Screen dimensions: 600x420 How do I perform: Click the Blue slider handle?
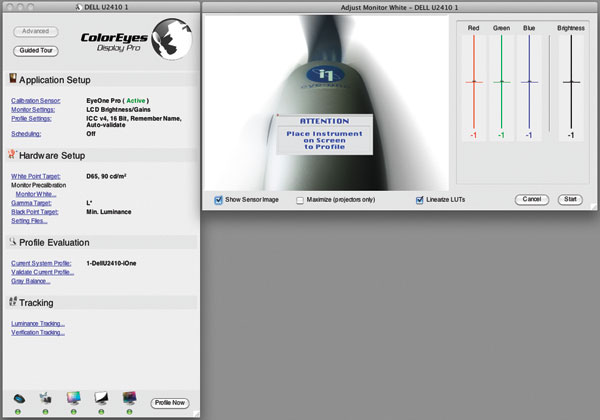[x=529, y=82]
